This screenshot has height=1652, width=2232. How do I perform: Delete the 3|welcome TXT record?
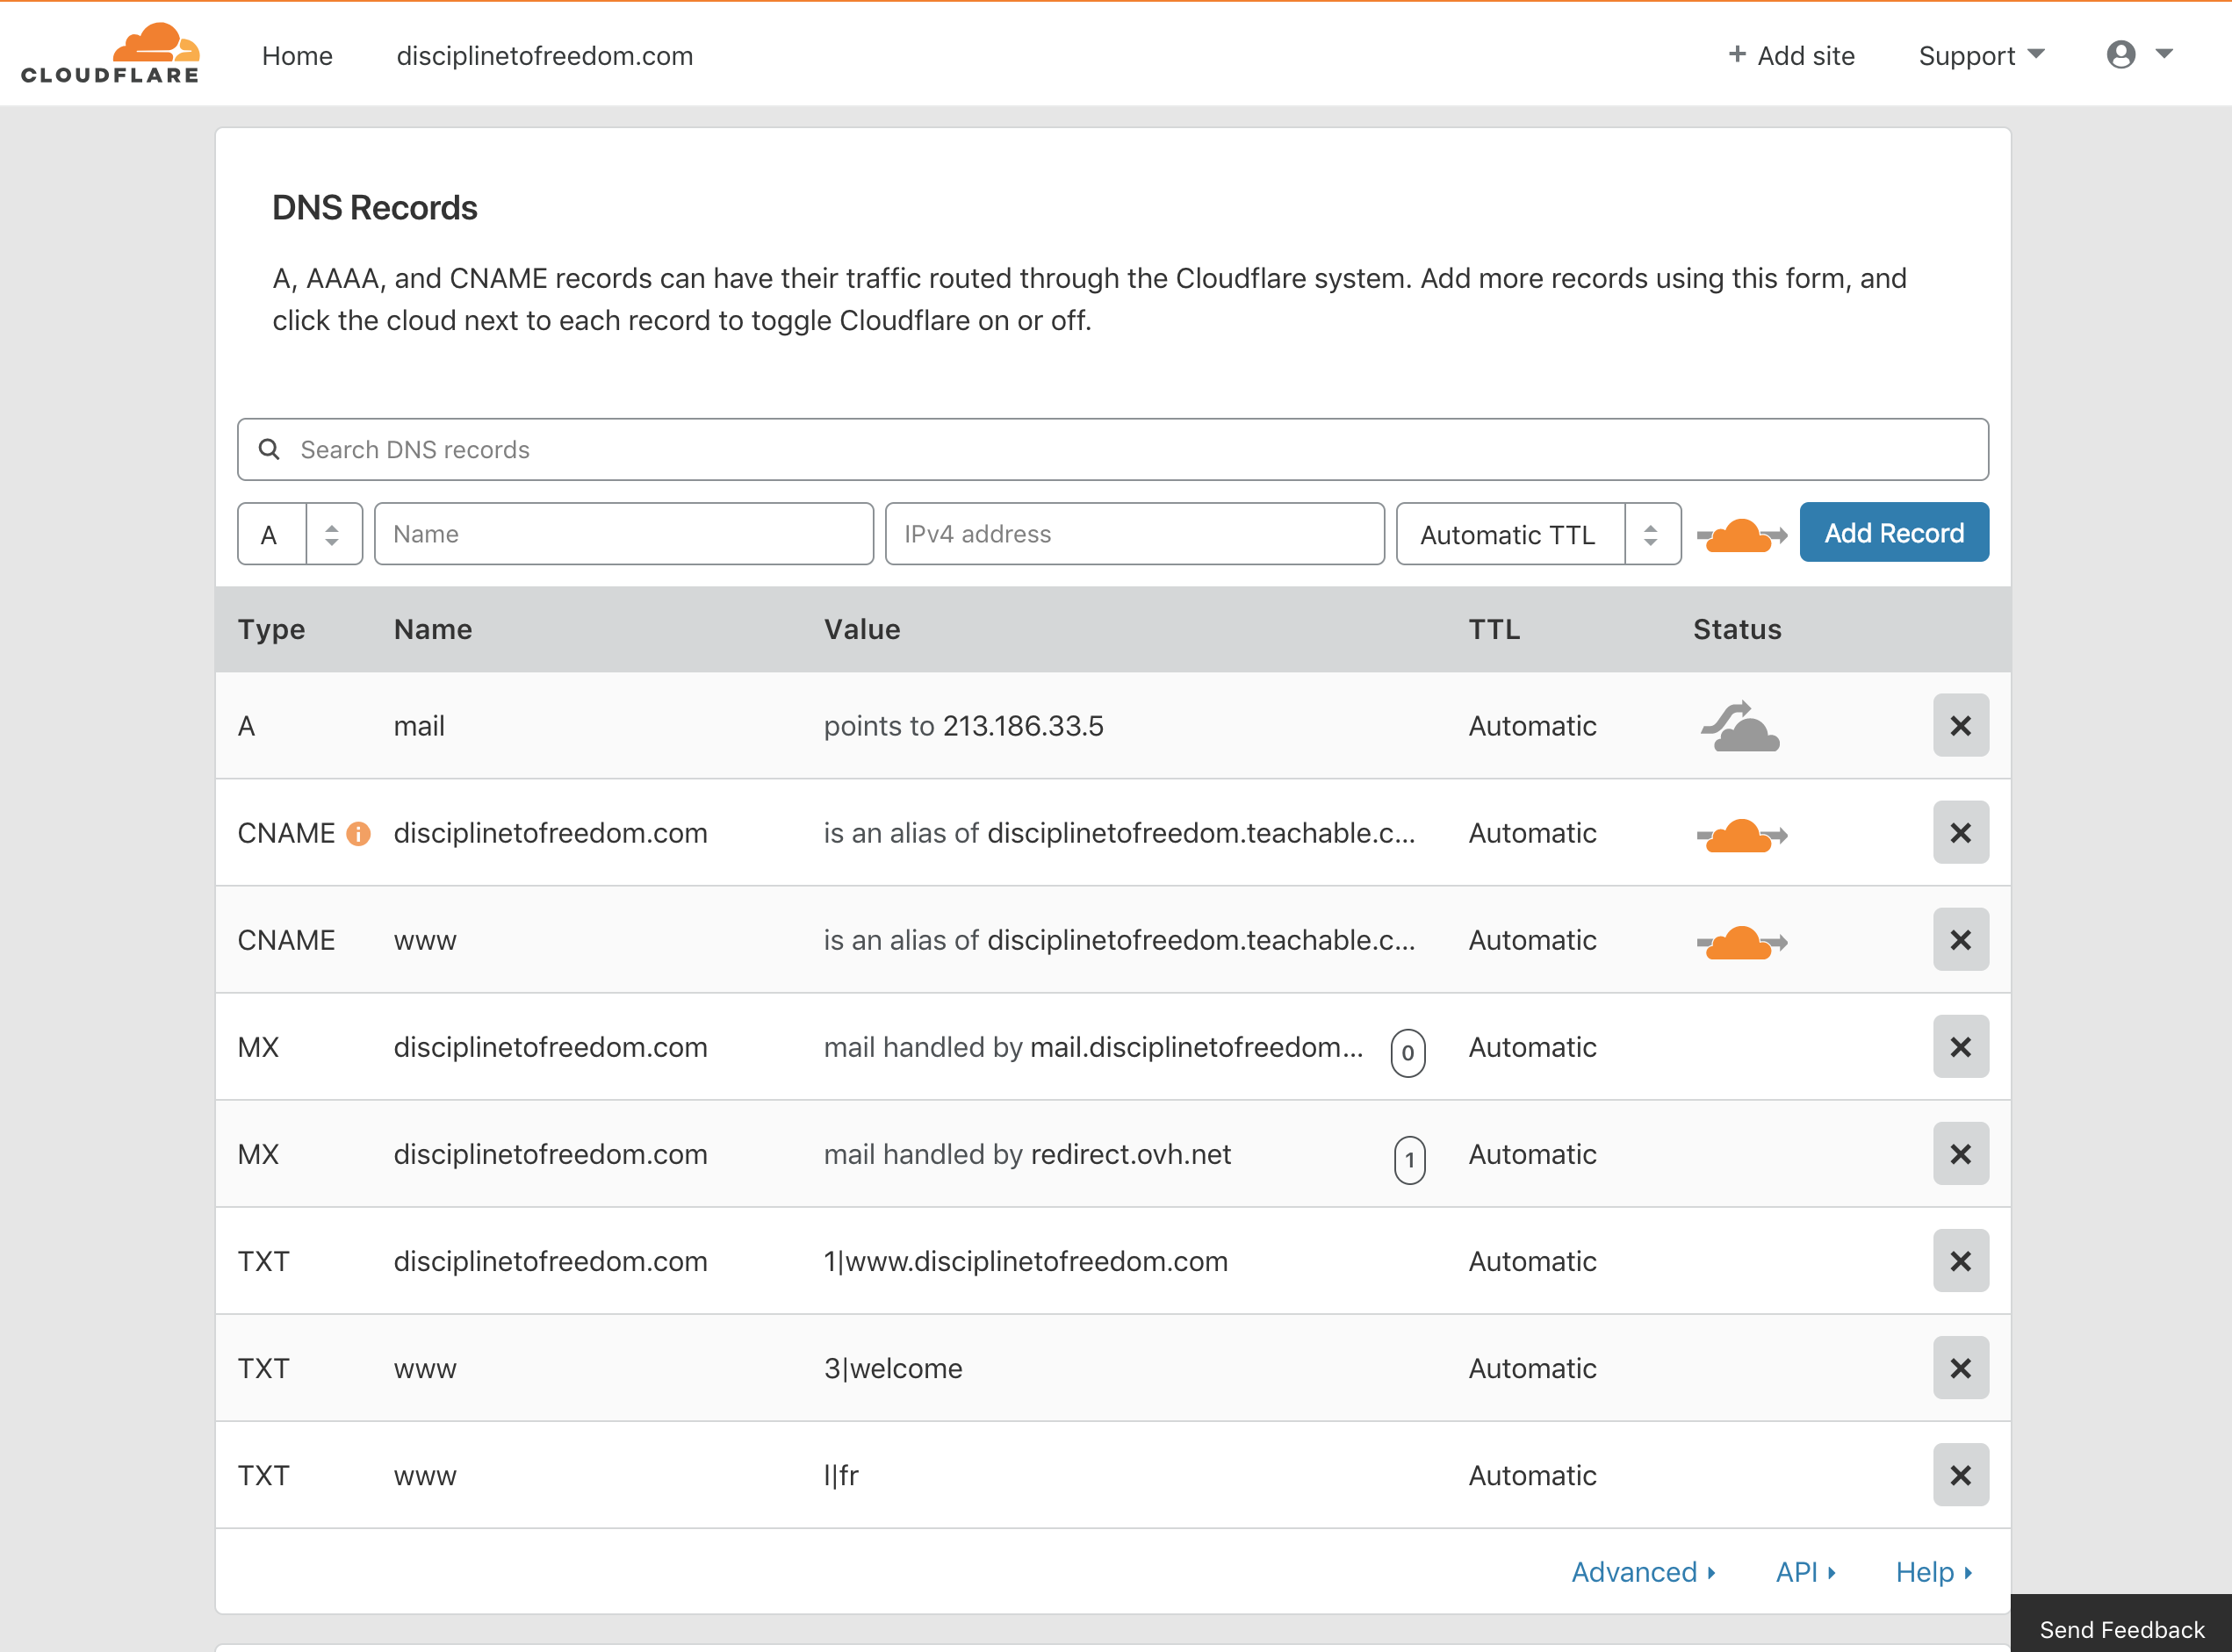(1960, 1368)
